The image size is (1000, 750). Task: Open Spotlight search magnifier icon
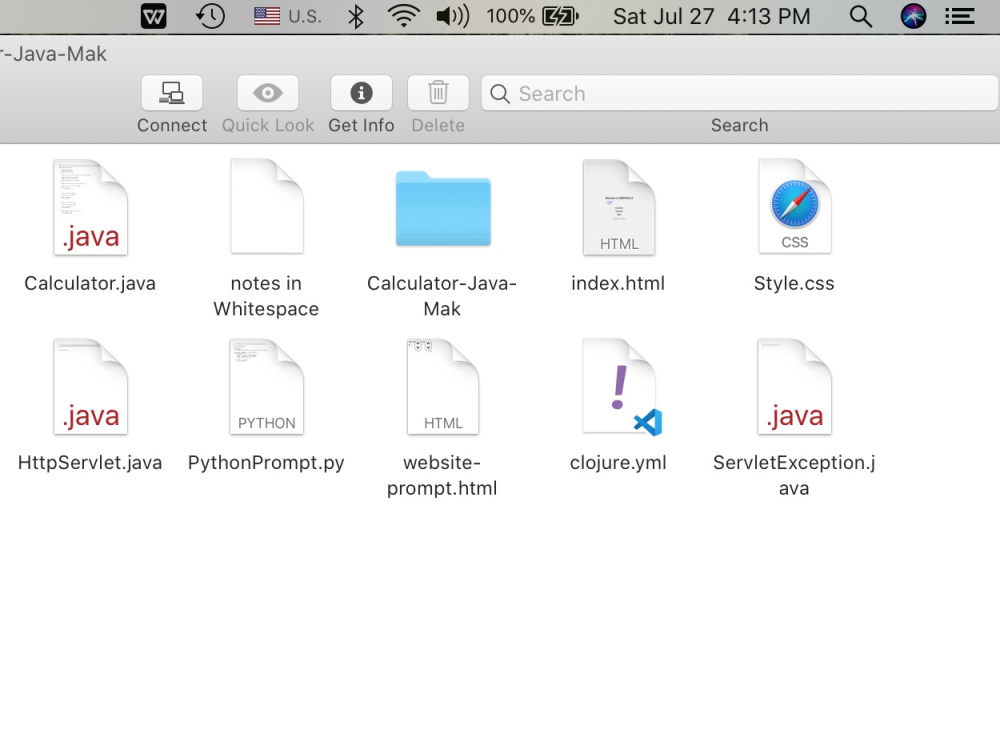pyautogui.click(x=861, y=16)
